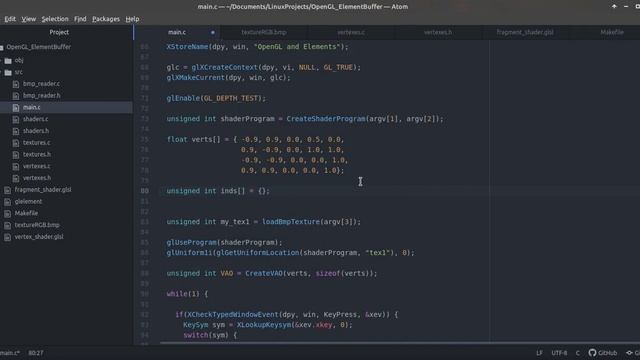Screen dimensions: 640x360
Task: Click the file icon beside main.c
Action: (x=16, y=108)
